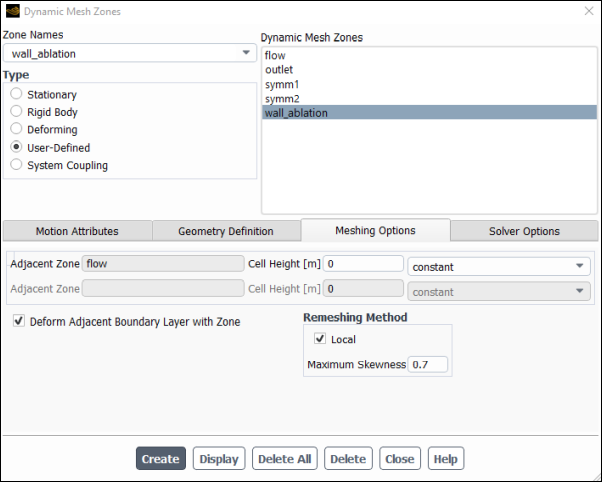Select the System Coupling radio option
Image resolution: width=602 pixels, height=482 pixels.
(16, 164)
